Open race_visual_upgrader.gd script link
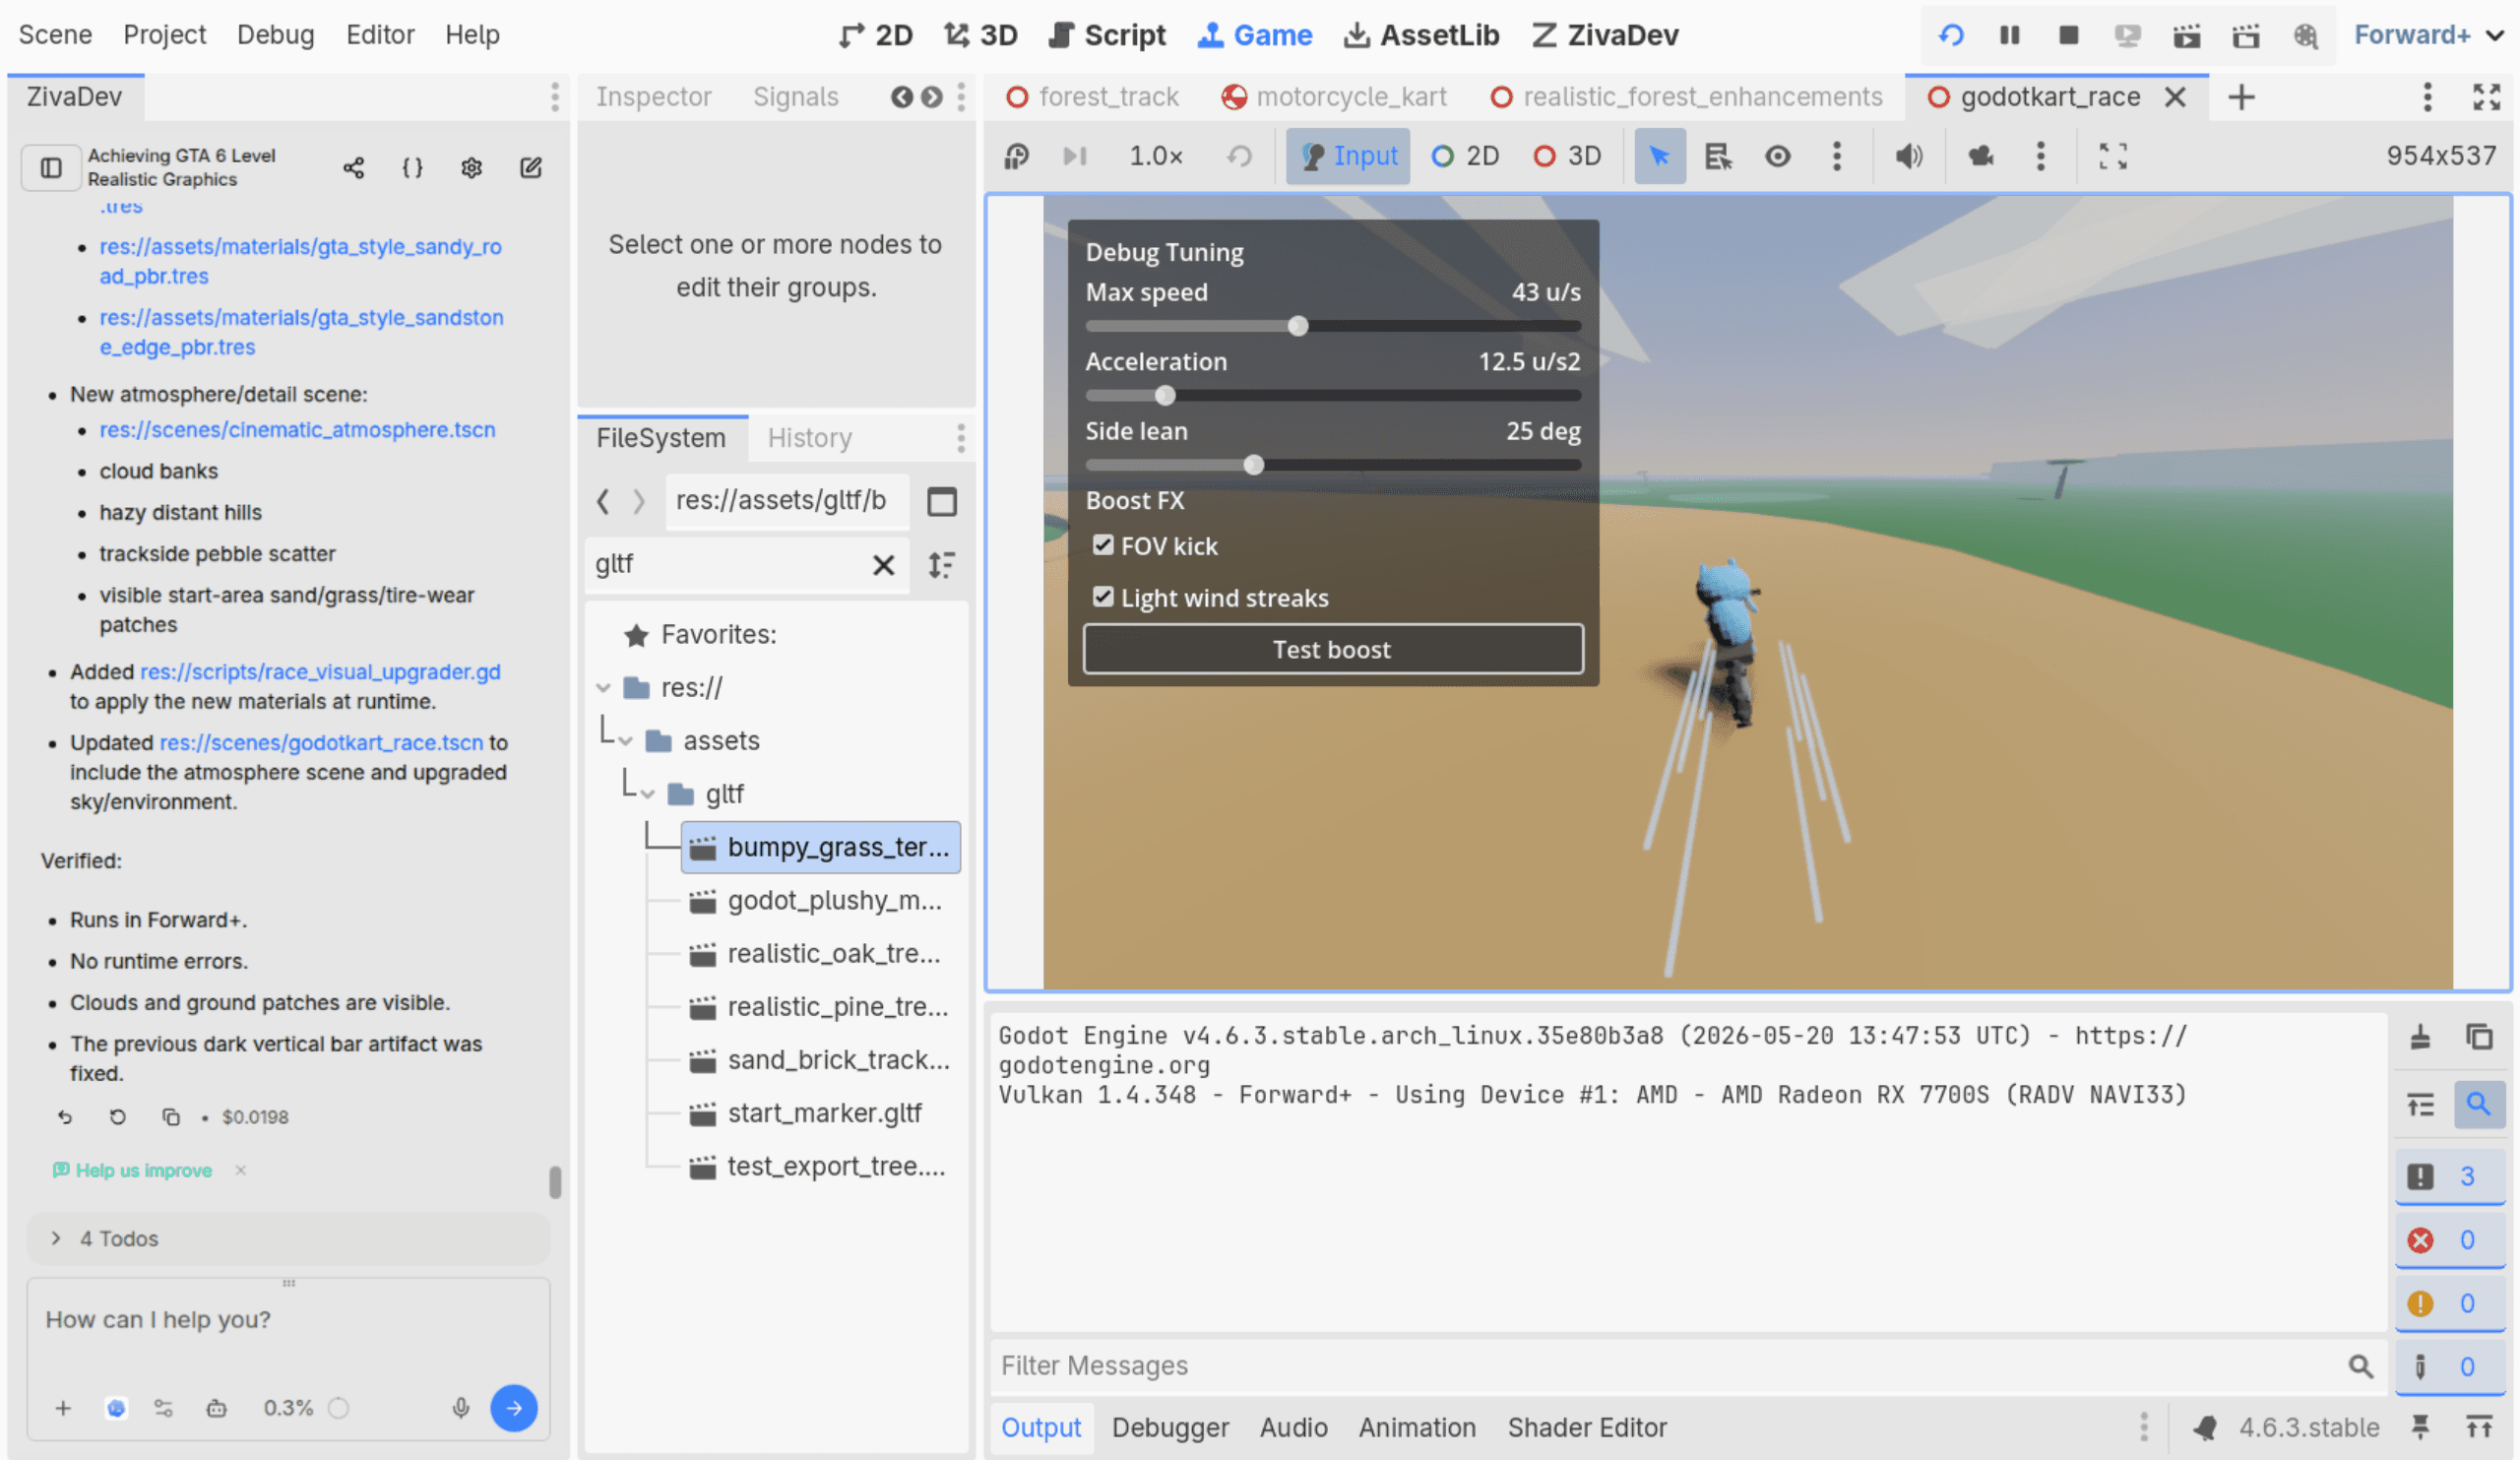The width and height of the screenshot is (2520, 1460). pyautogui.click(x=320, y=672)
